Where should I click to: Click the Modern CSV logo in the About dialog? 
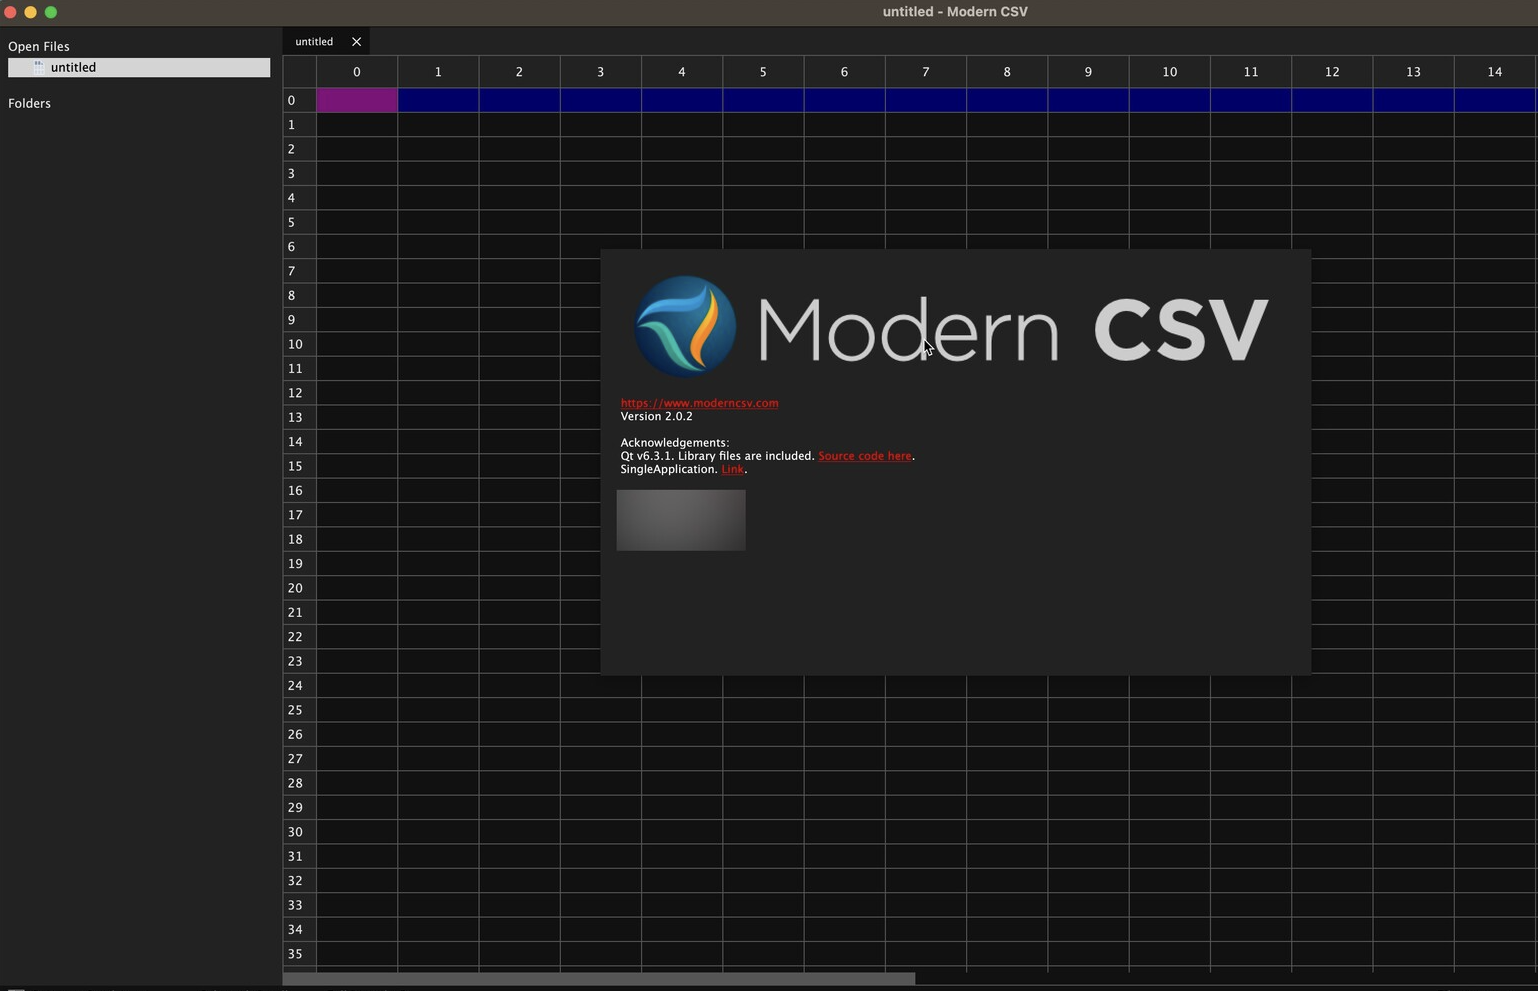(684, 324)
